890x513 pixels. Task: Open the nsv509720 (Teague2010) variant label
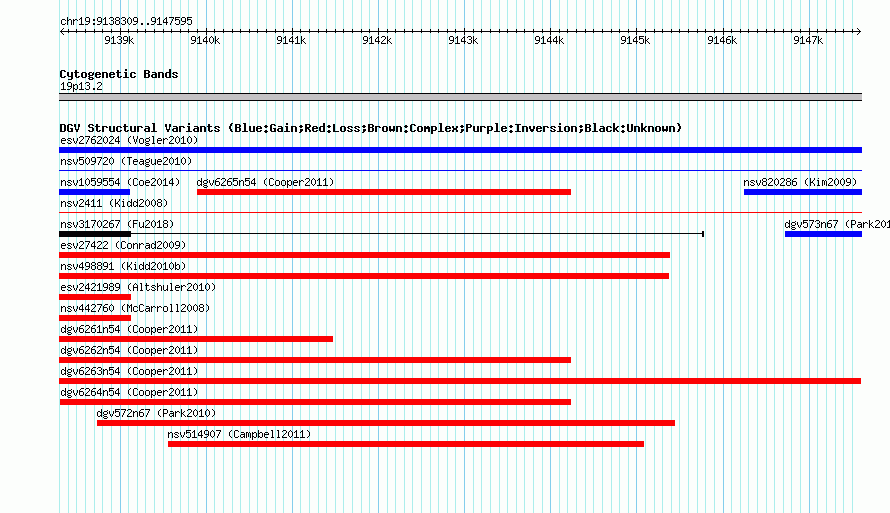tap(126, 161)
